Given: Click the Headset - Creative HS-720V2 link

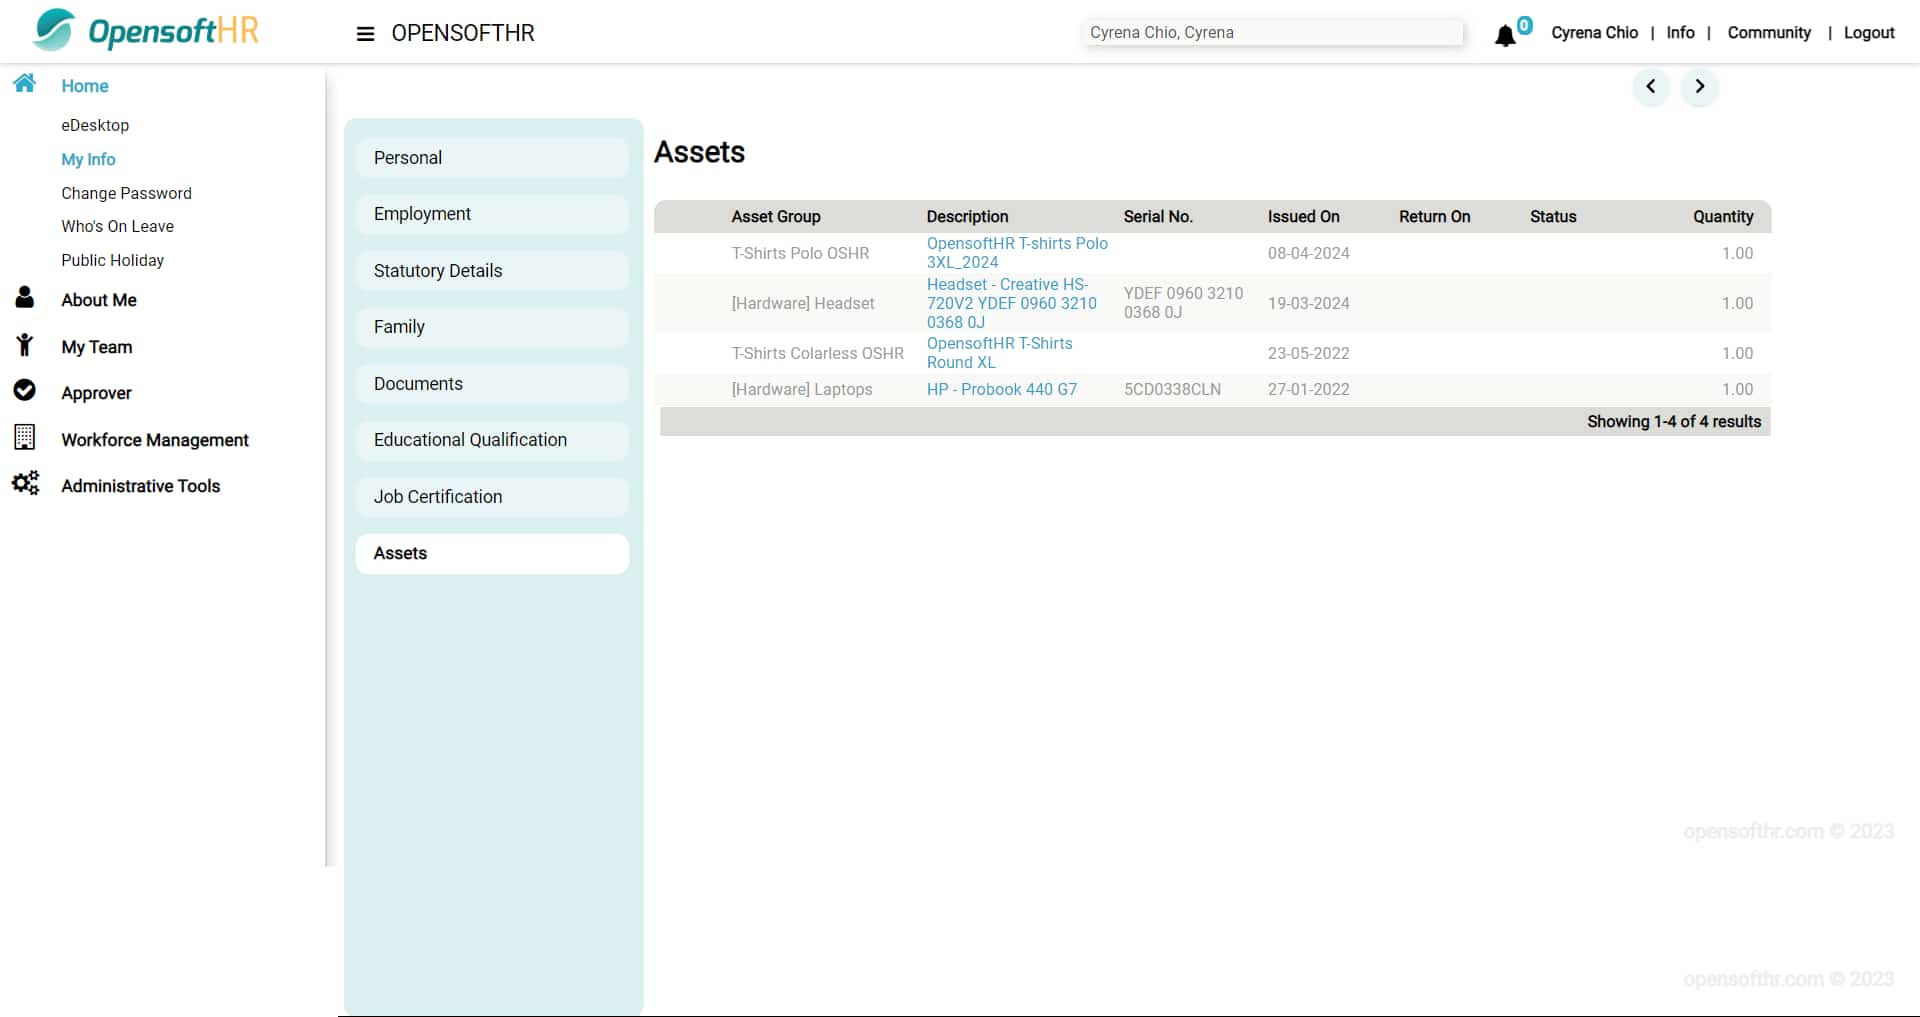Looking at the screenshot, I should point(1011,303).
